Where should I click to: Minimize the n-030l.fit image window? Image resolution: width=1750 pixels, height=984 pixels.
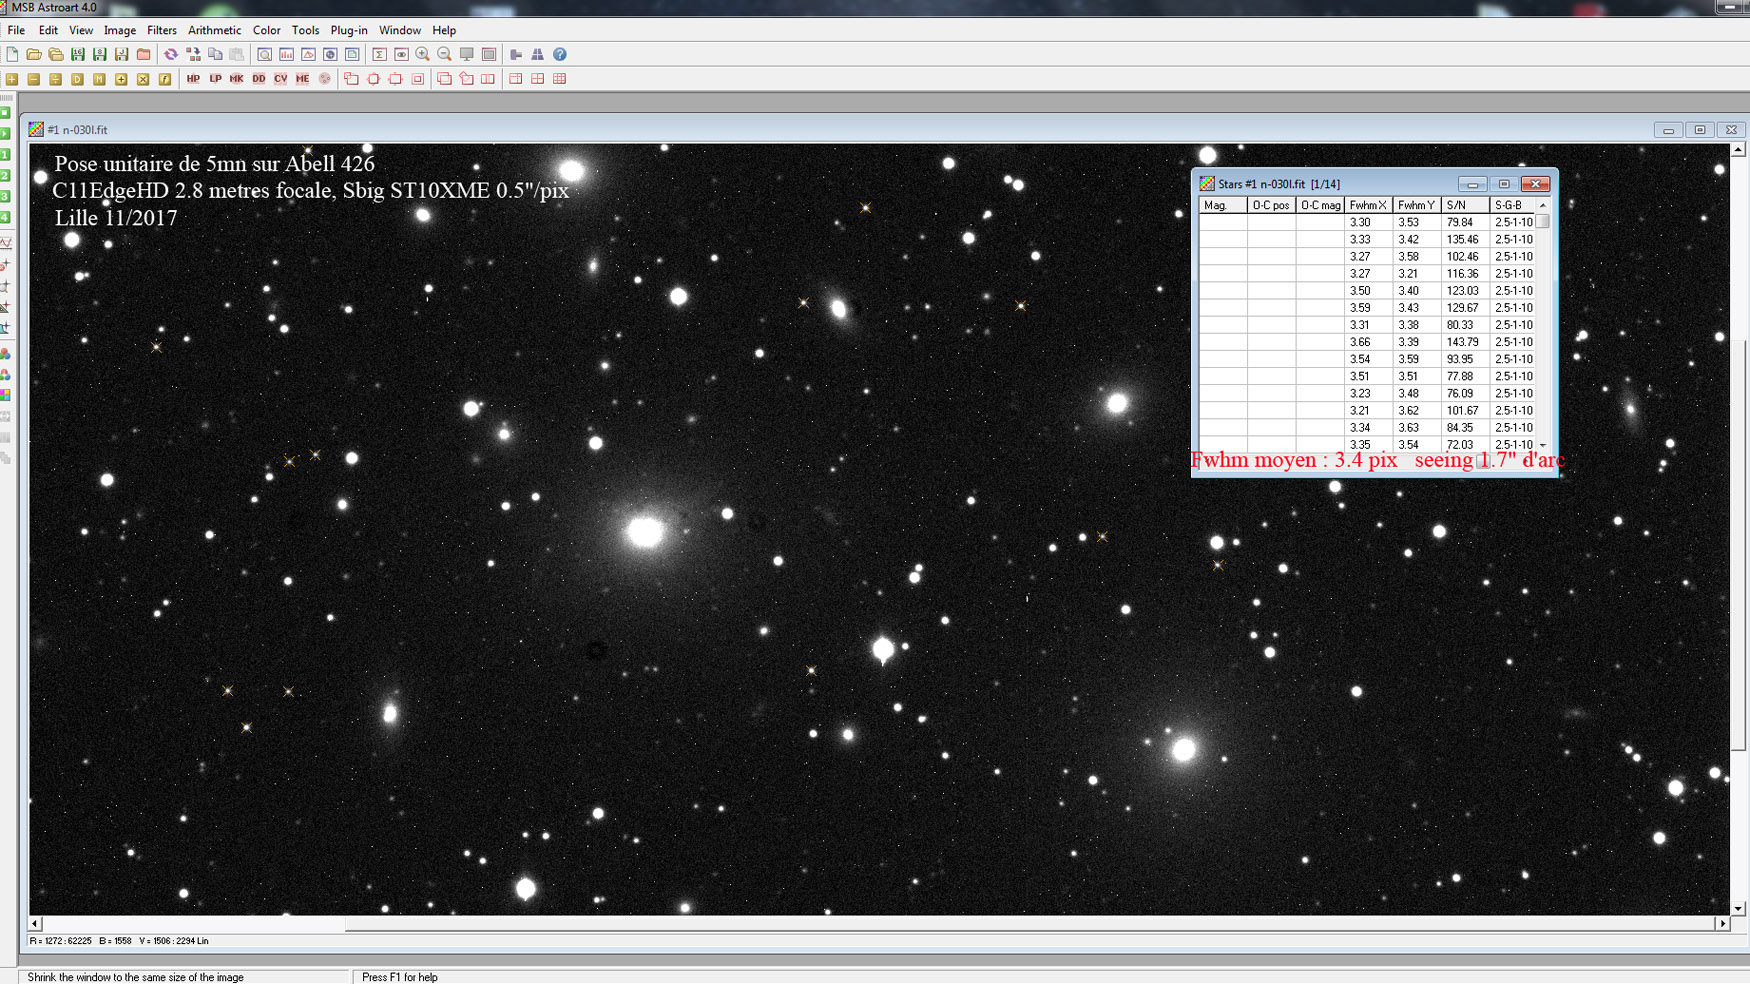pyautogui.click(x=1668, y=130)
